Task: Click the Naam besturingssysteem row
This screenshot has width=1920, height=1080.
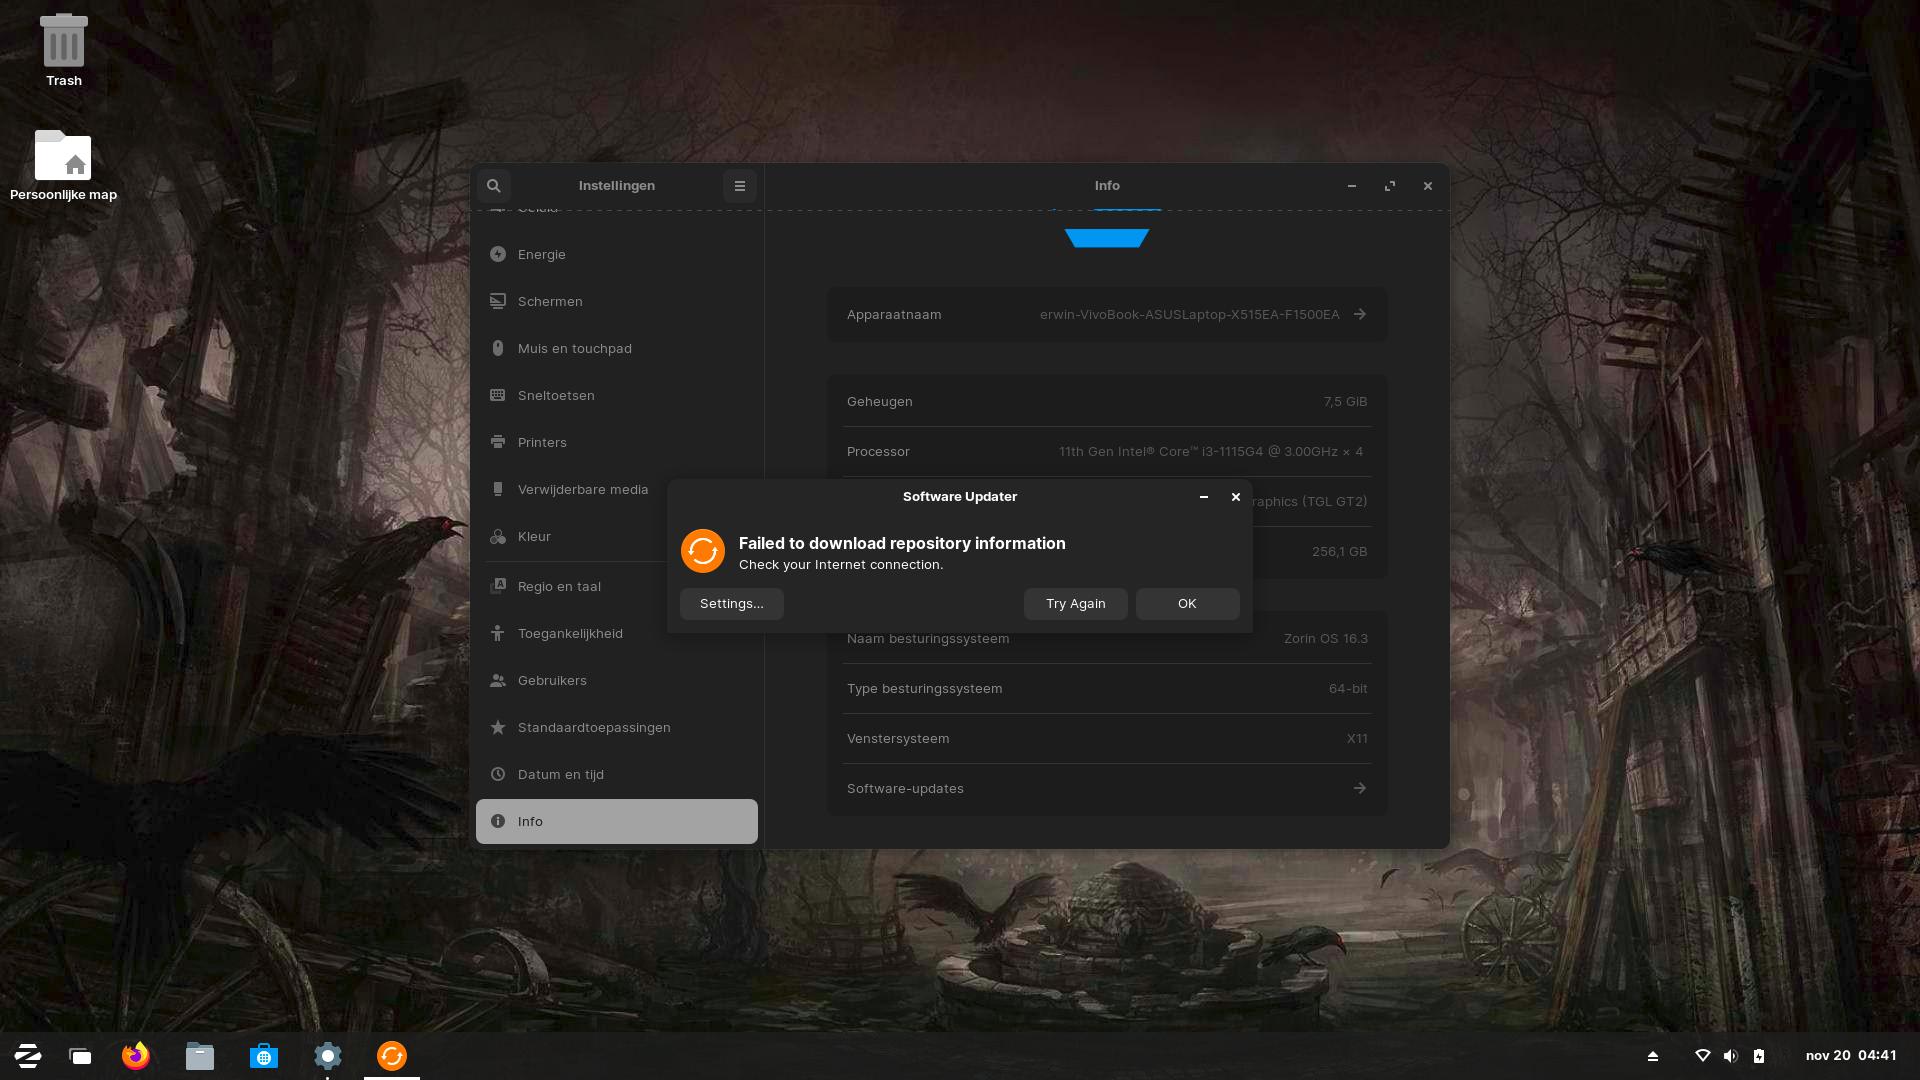Action: point(1107,639)
